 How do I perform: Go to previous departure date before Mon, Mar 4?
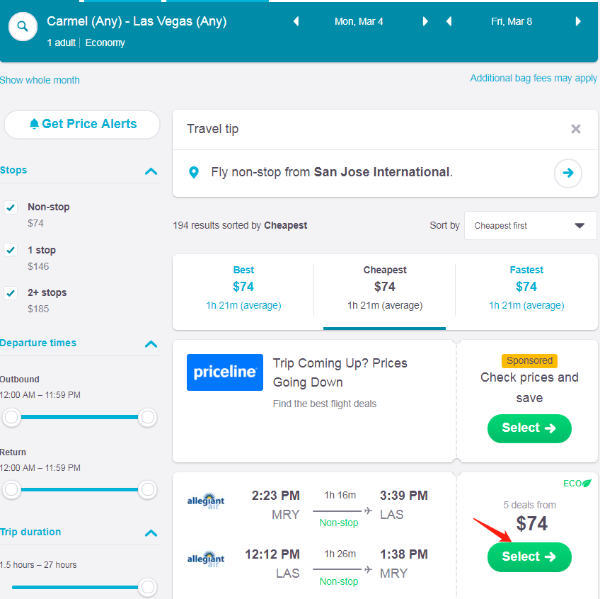click(x=296, y=21)
